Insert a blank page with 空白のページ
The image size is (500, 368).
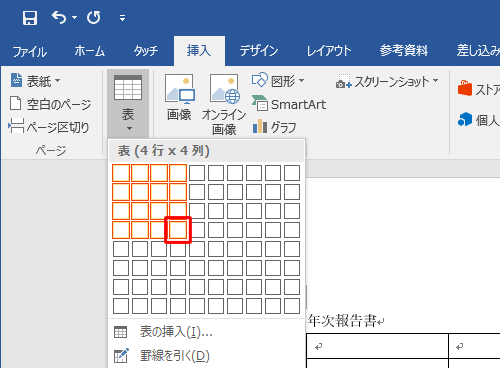(50, 104)
